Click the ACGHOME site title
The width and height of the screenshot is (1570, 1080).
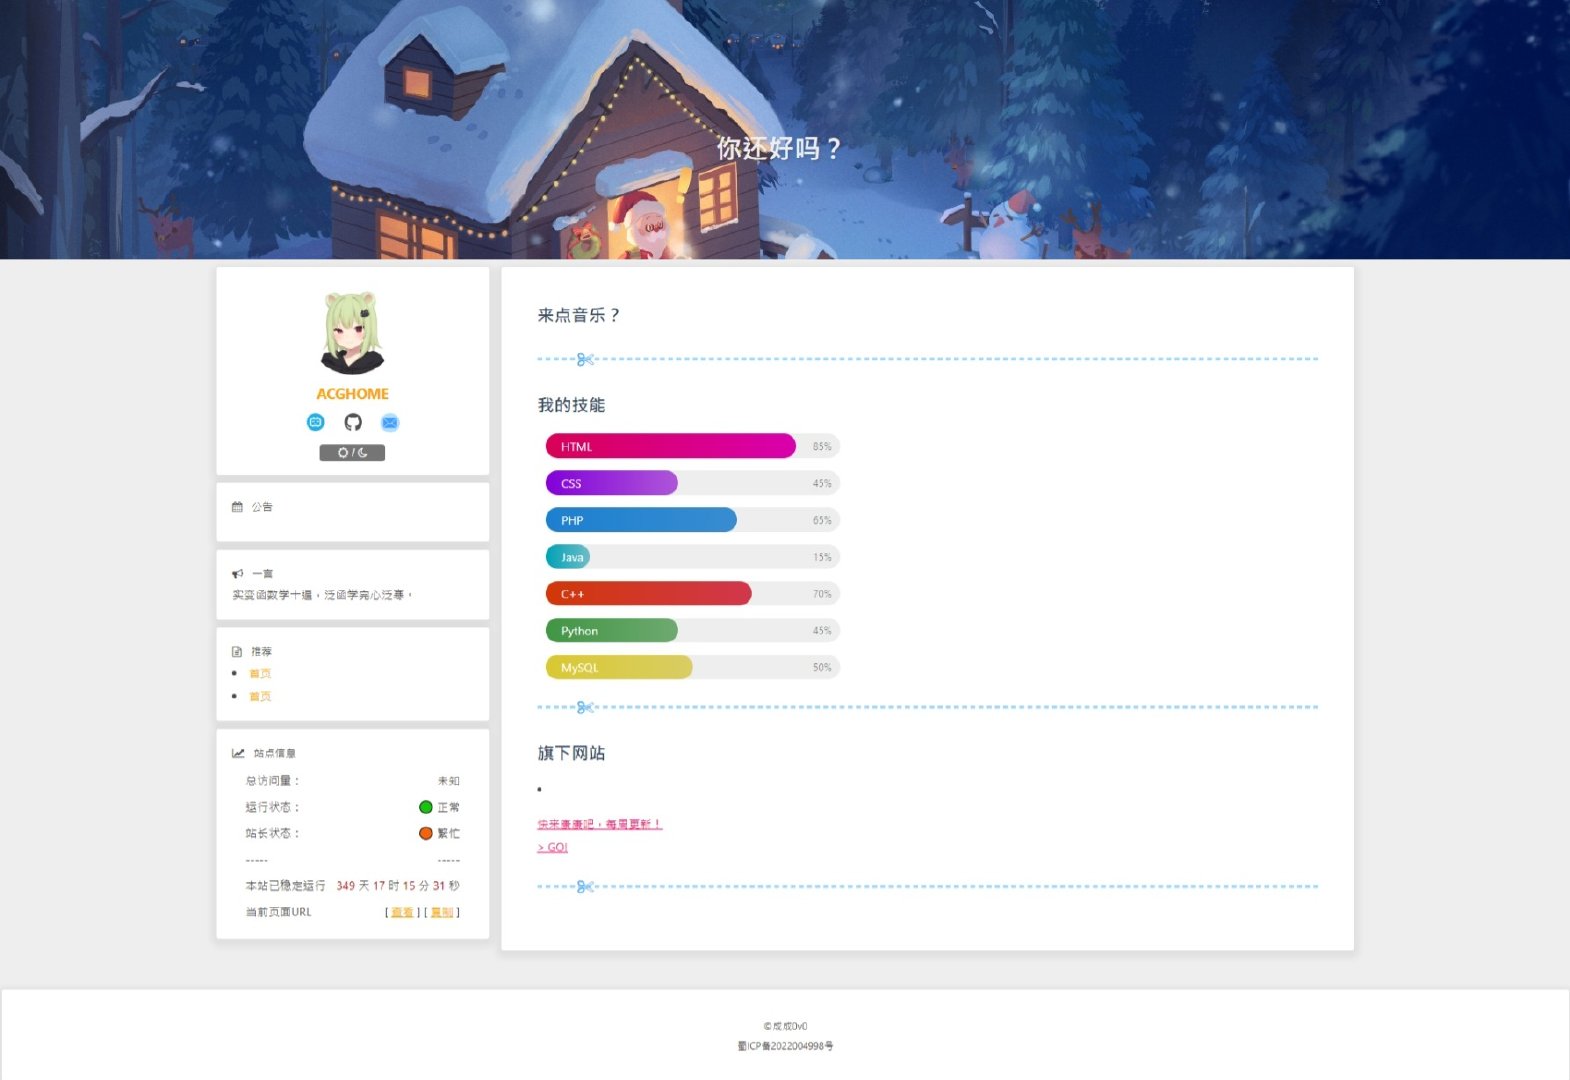coord(352,394)
